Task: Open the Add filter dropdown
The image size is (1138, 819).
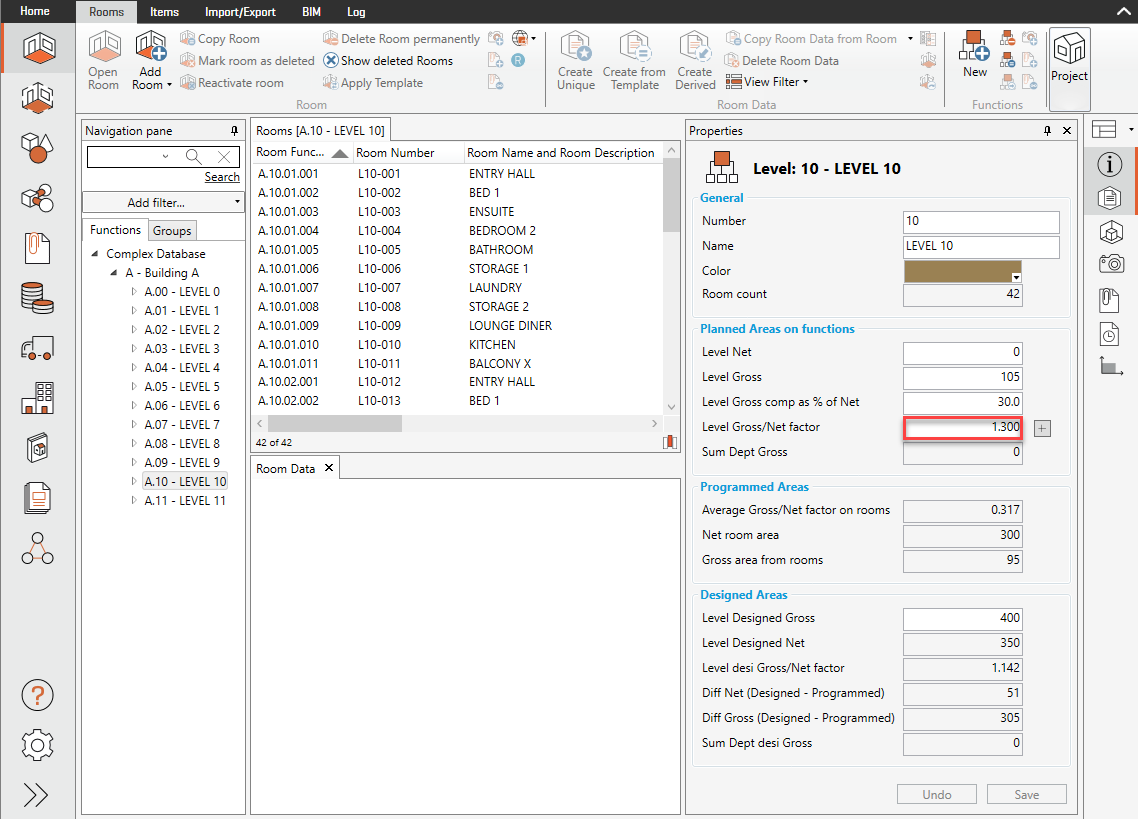Action: [x=164, y=203]
